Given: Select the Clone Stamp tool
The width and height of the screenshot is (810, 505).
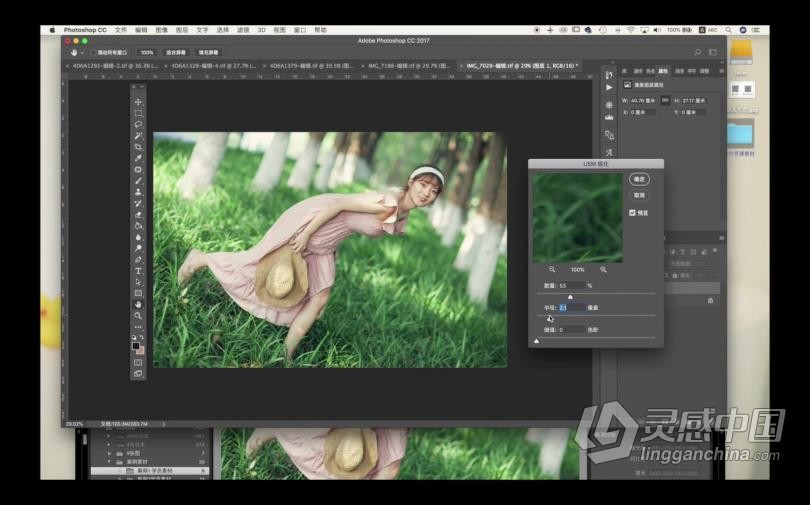Looking at the screenshot, I should point(138,192).
